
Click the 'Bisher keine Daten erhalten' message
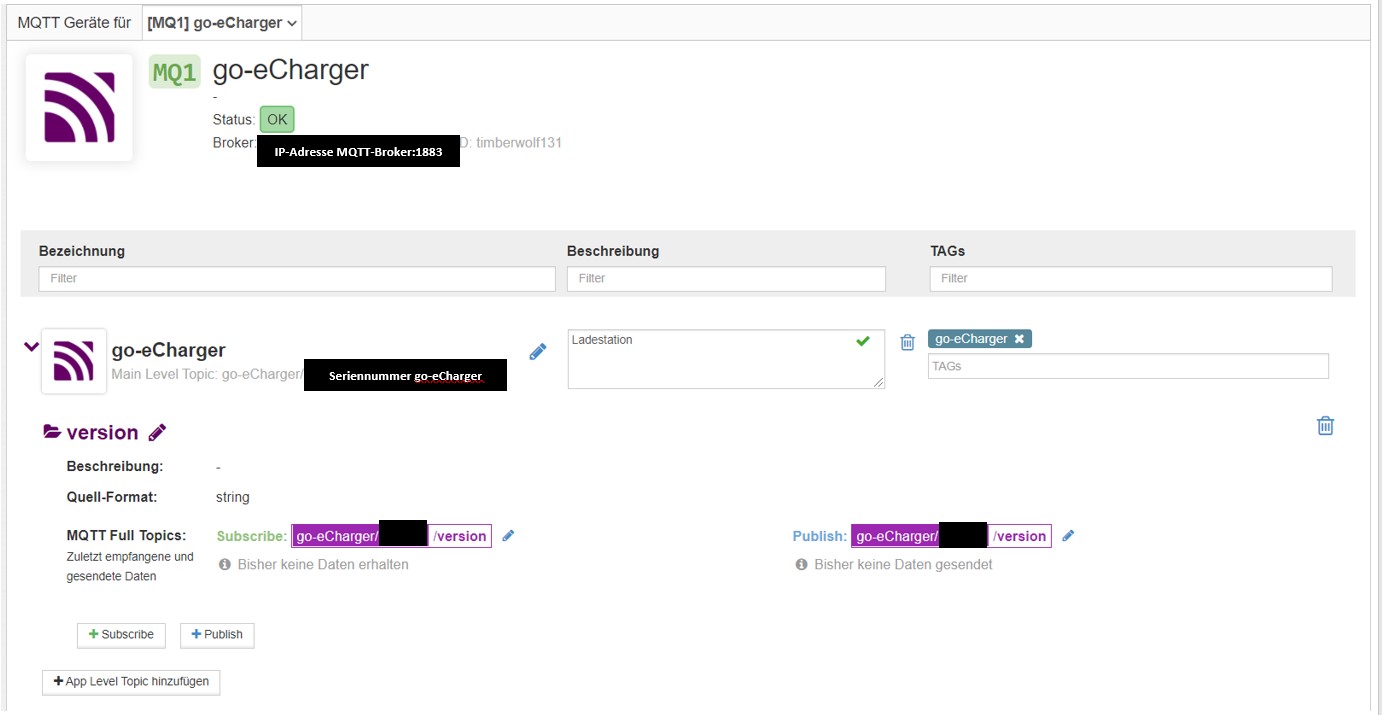click(x=323, y=565)
